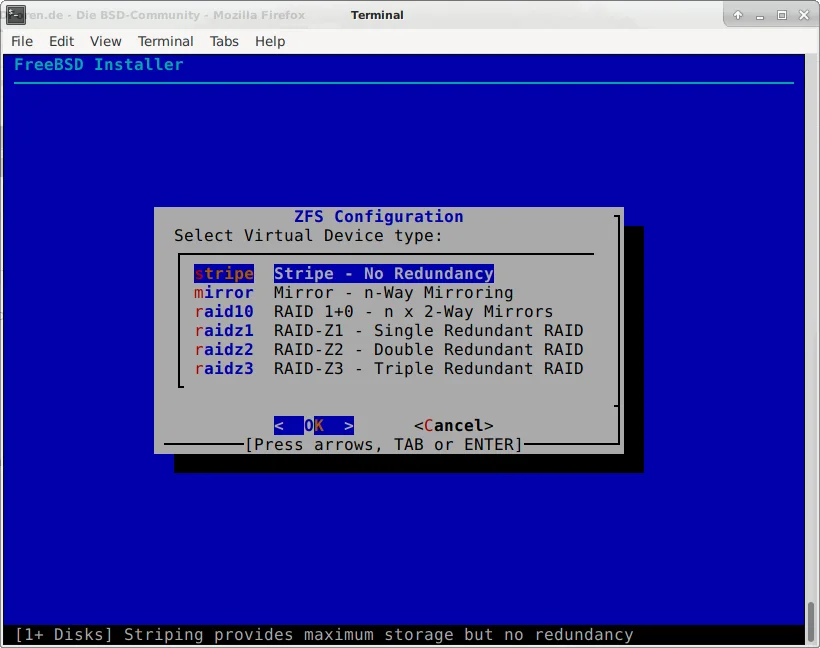The image size is (820, 648).
Task: Click the 'Press arrows, TAB or ENTER' hint
Action: coord(384,445)
